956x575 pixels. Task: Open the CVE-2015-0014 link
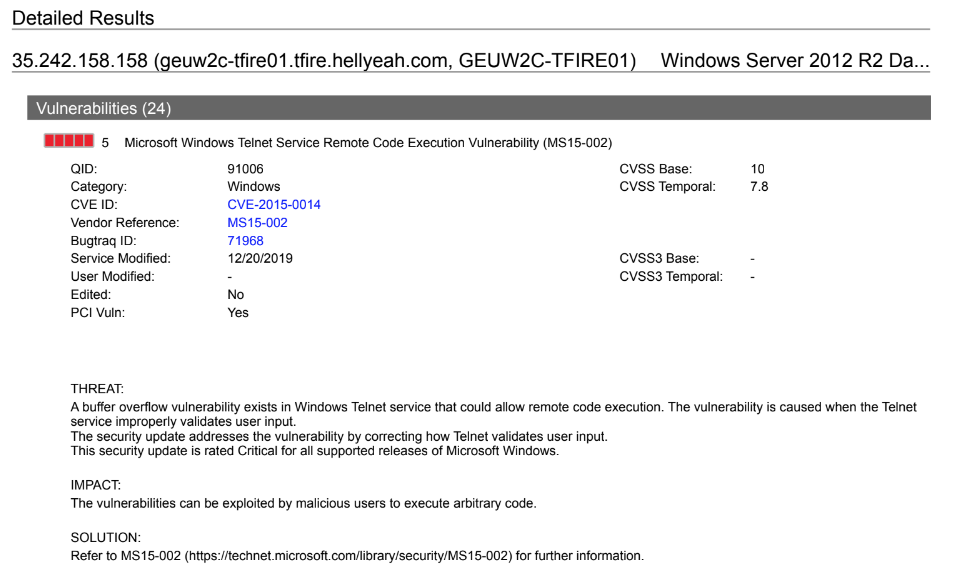tap(274, 205)
